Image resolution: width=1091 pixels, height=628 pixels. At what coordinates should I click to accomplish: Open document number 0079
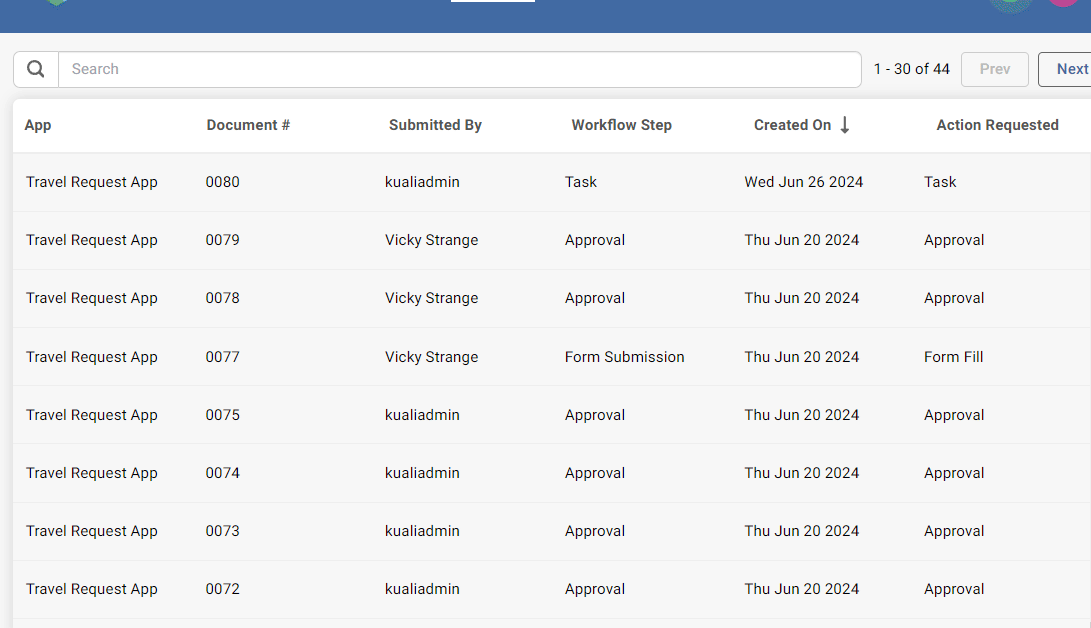click(x=223, y=240)
